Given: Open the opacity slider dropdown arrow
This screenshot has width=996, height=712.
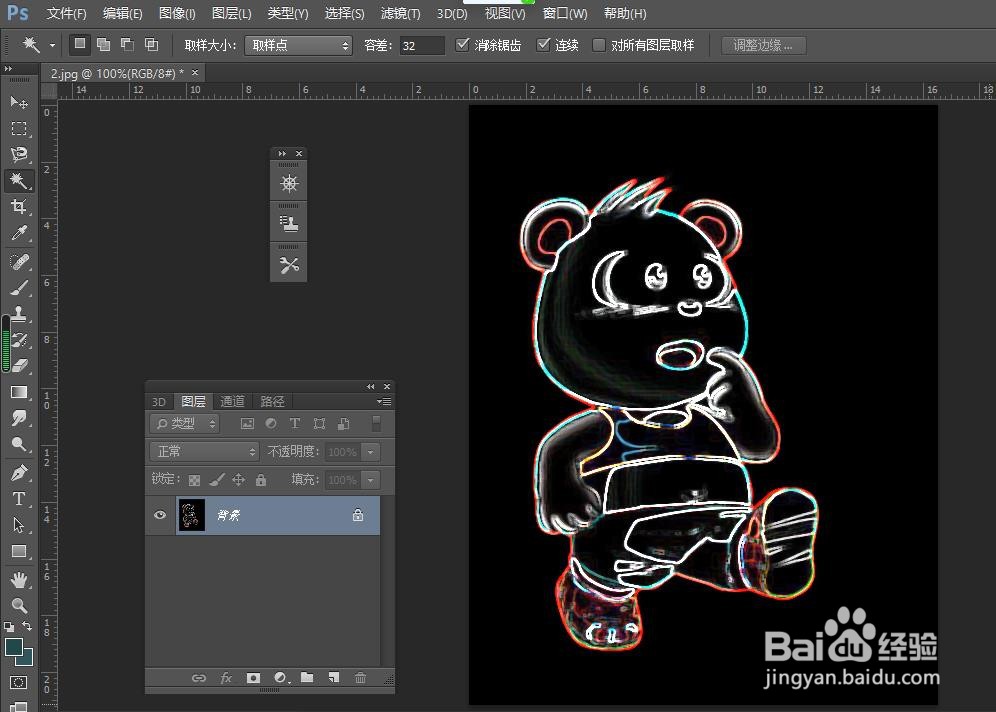Looking at the screenshot, I should (x=370, y=452).
